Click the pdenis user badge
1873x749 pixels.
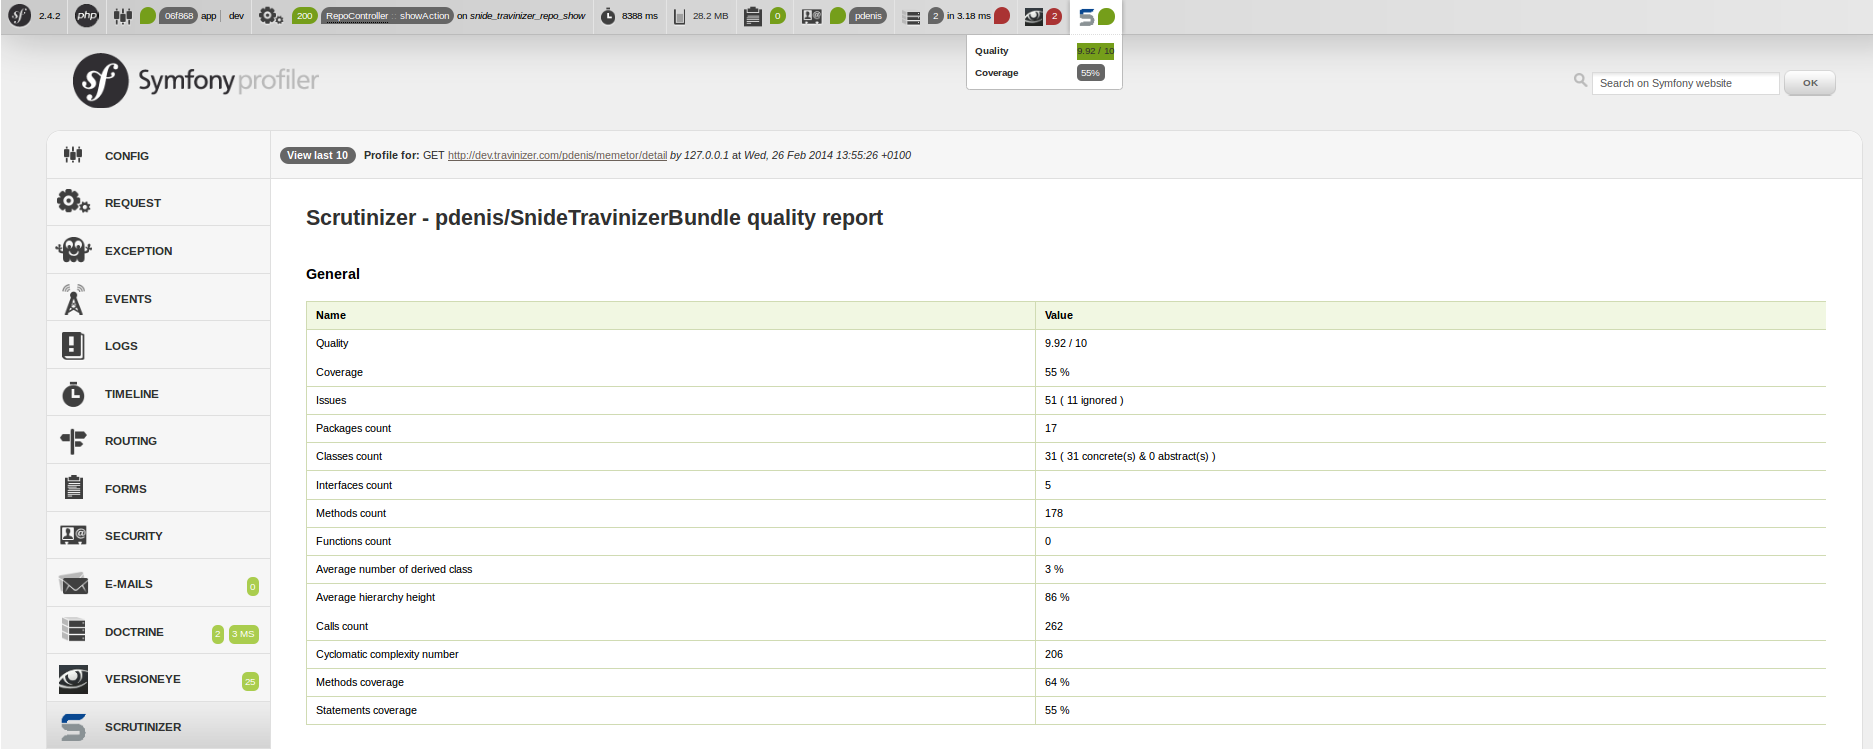coord(868,16)
